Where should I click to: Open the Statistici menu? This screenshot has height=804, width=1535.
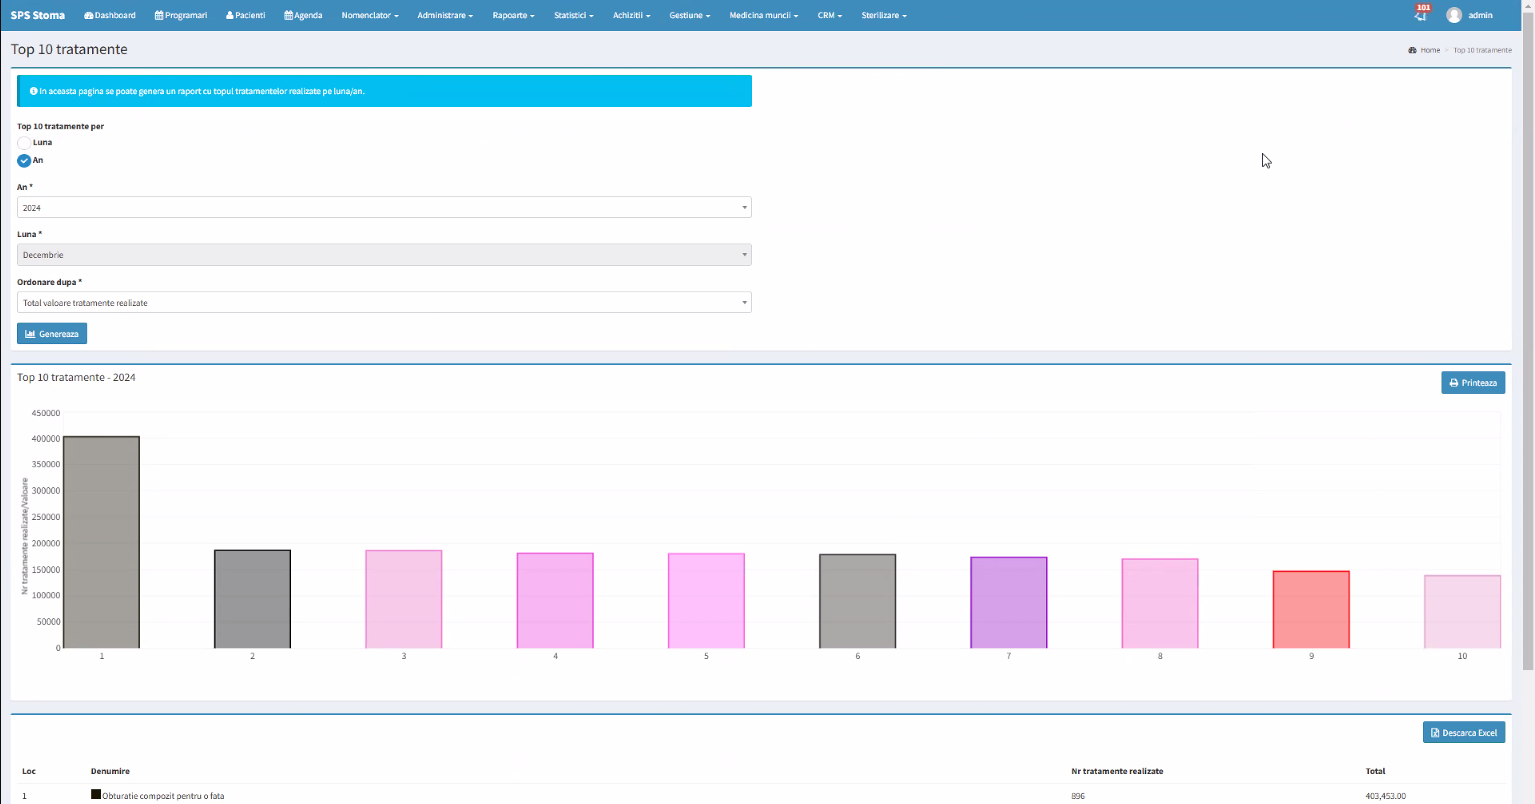pyautogui.click(x=573, y=15)
